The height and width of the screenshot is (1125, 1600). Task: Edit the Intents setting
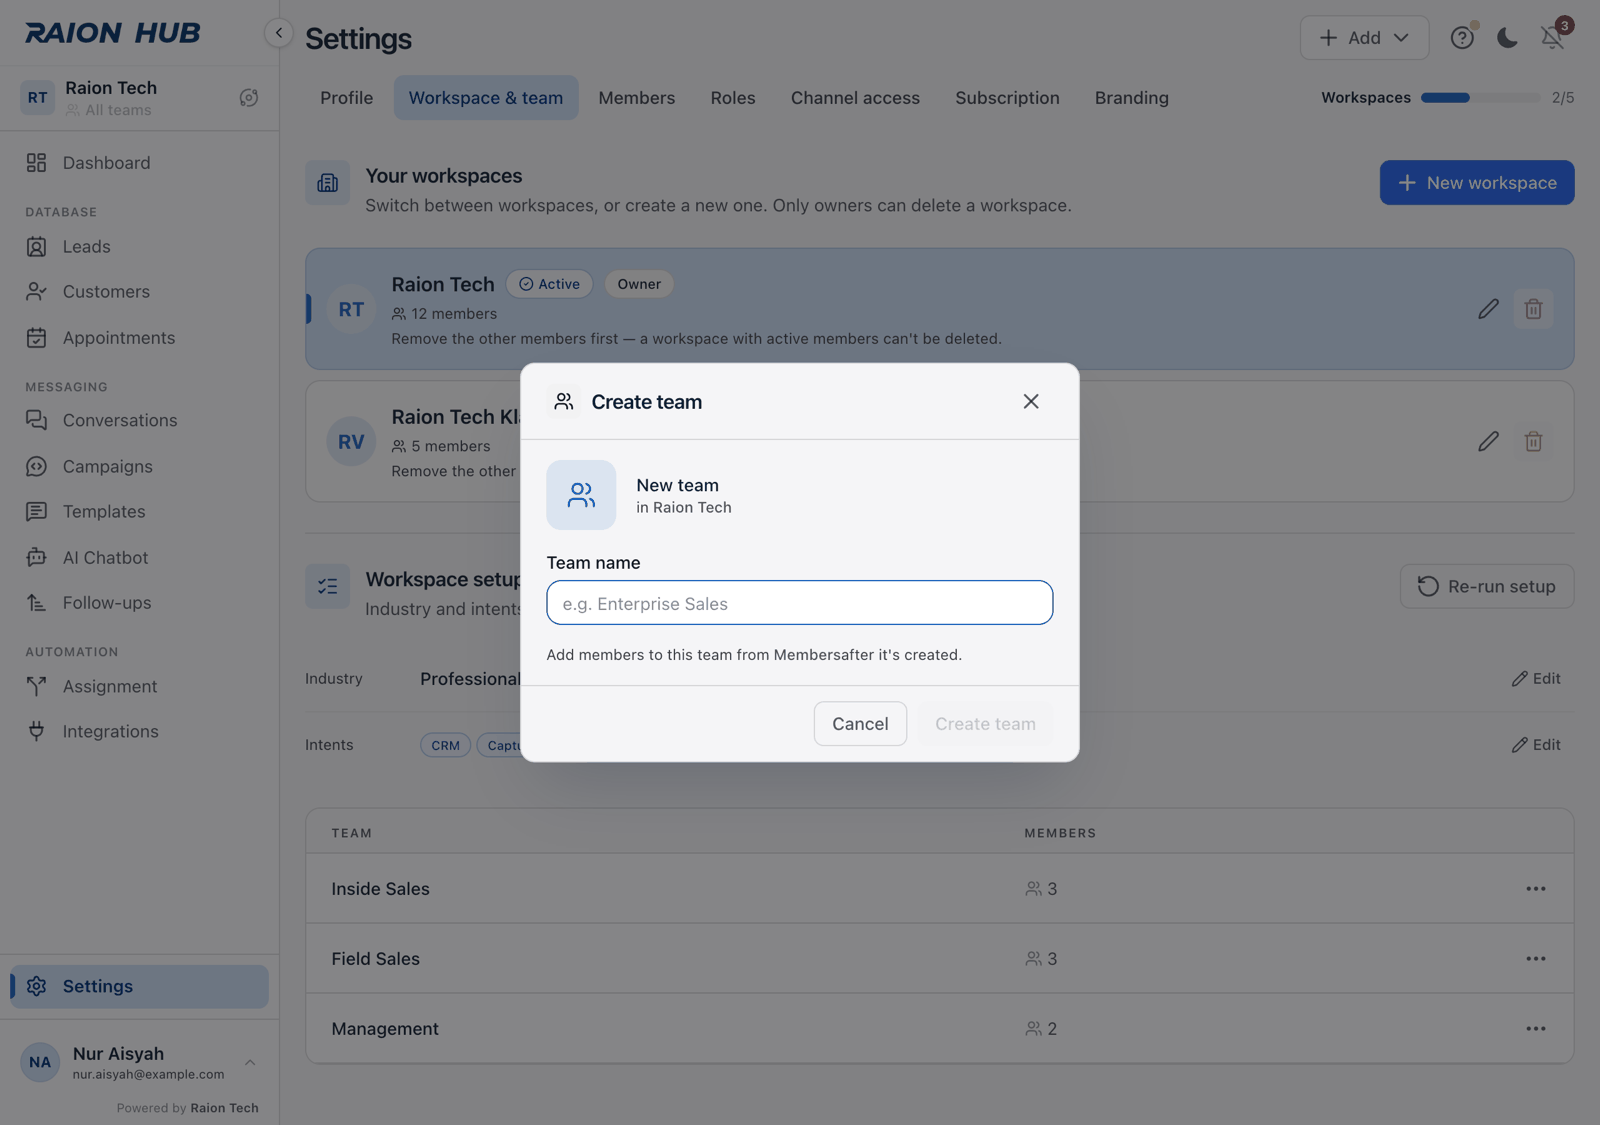pyautogui.click(x=1536, y=745)
